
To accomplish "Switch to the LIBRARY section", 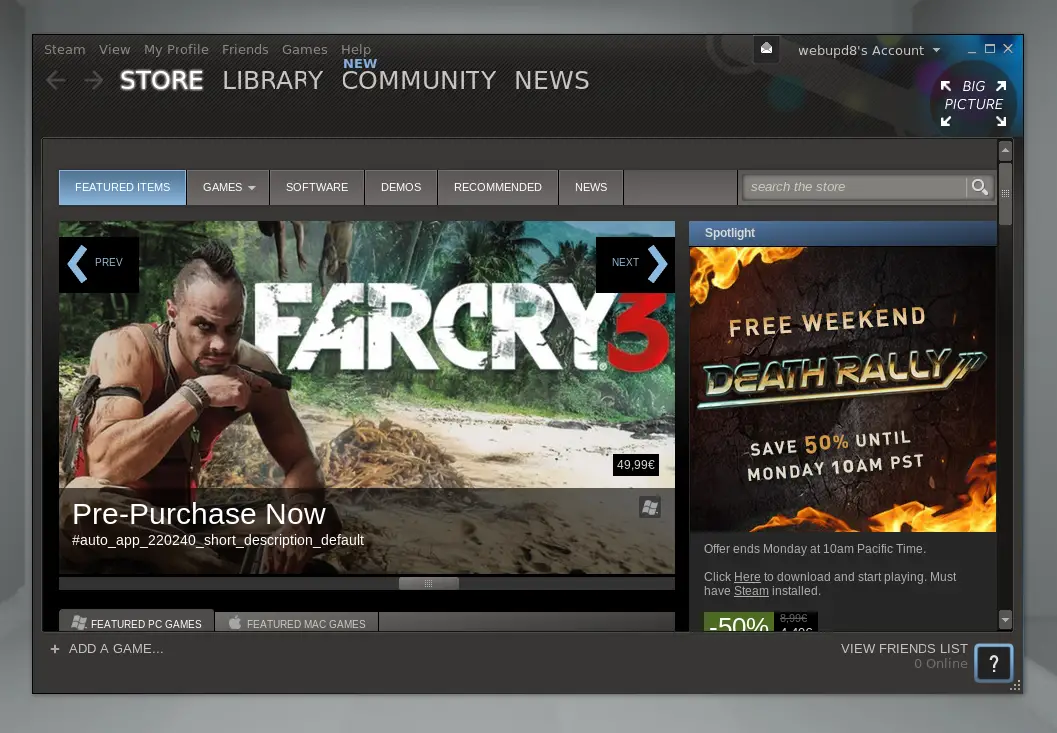I will pyautogui.click(x=273, y=80).
